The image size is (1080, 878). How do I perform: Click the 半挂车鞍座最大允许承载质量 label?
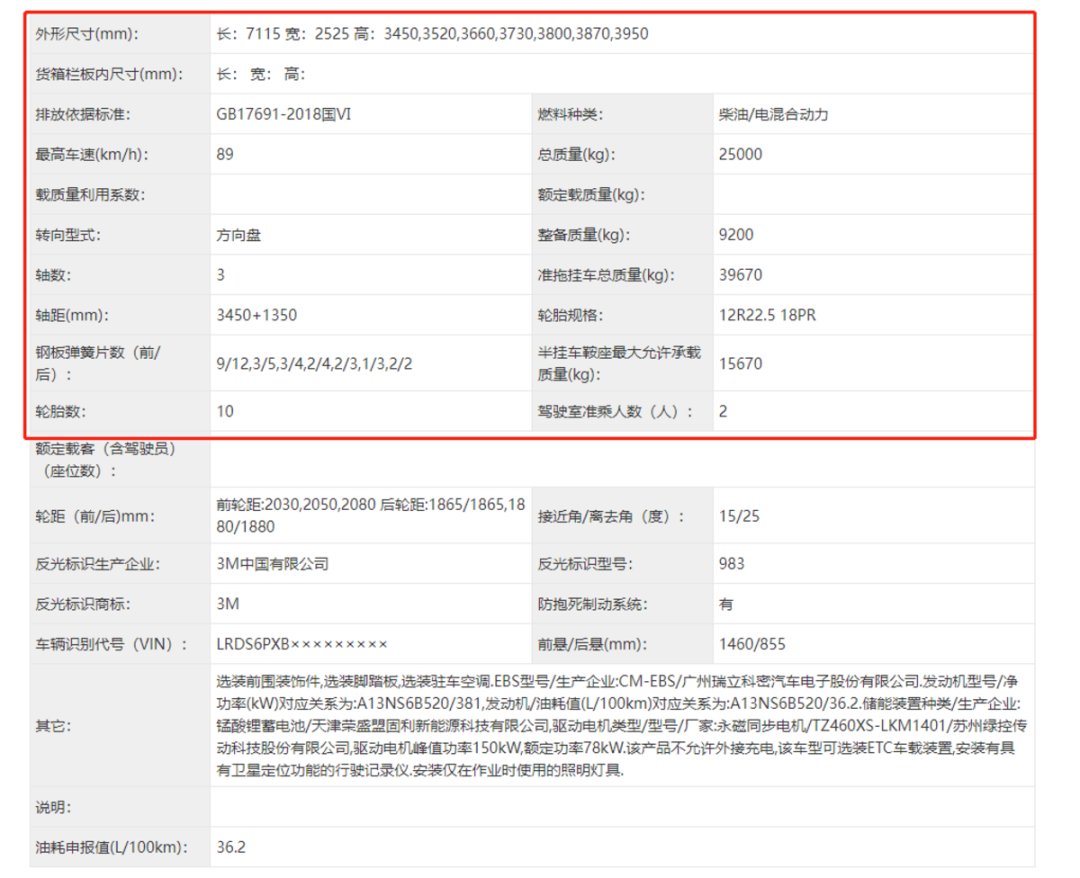(x=619, y=364)
